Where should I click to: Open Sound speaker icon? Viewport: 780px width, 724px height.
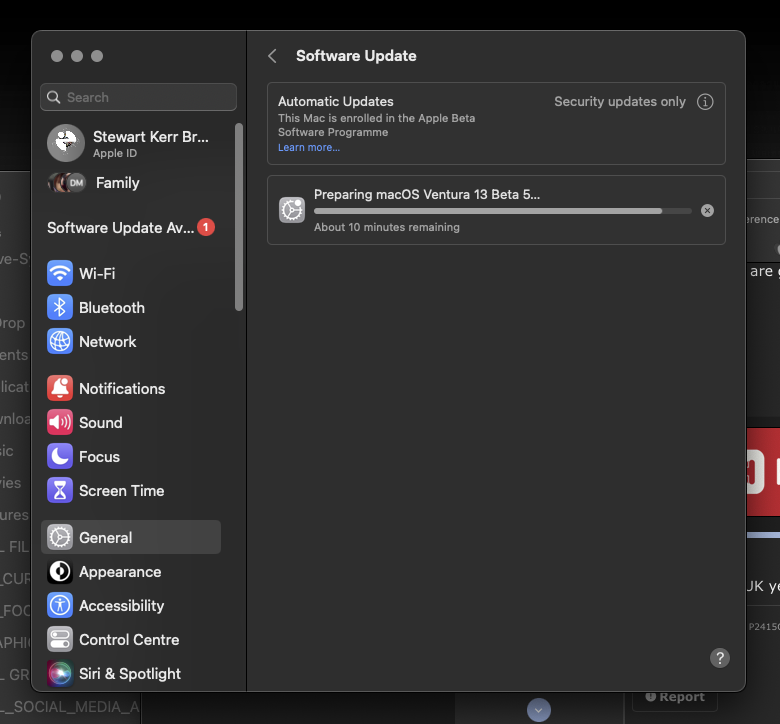pos(60,422)
